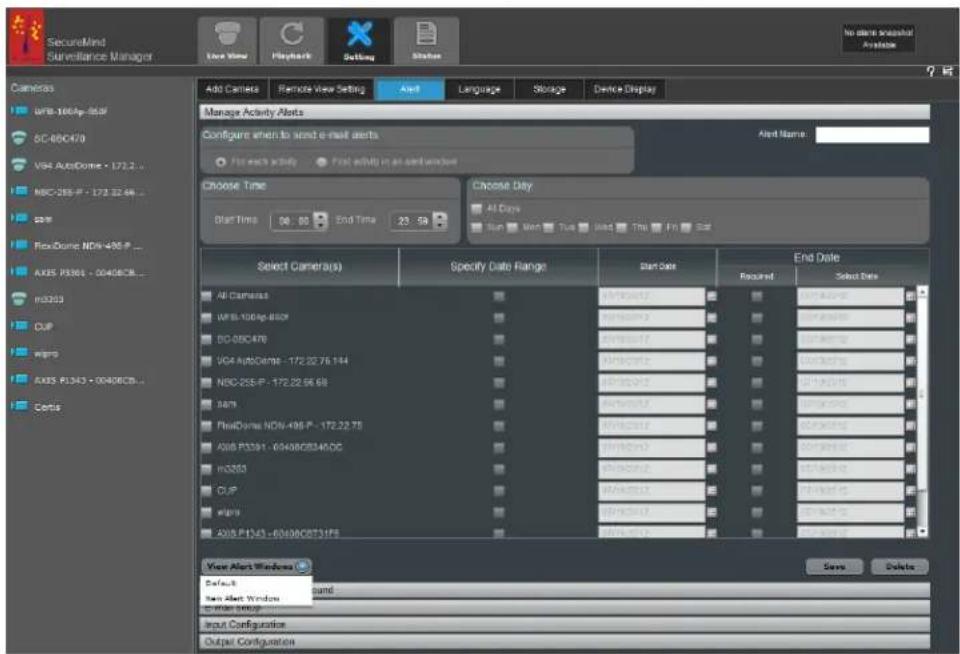Select the wipro camera icon in sidebar
Viewport: 960px width, 654px height.
pyautogui.click(x=20, y=353)
